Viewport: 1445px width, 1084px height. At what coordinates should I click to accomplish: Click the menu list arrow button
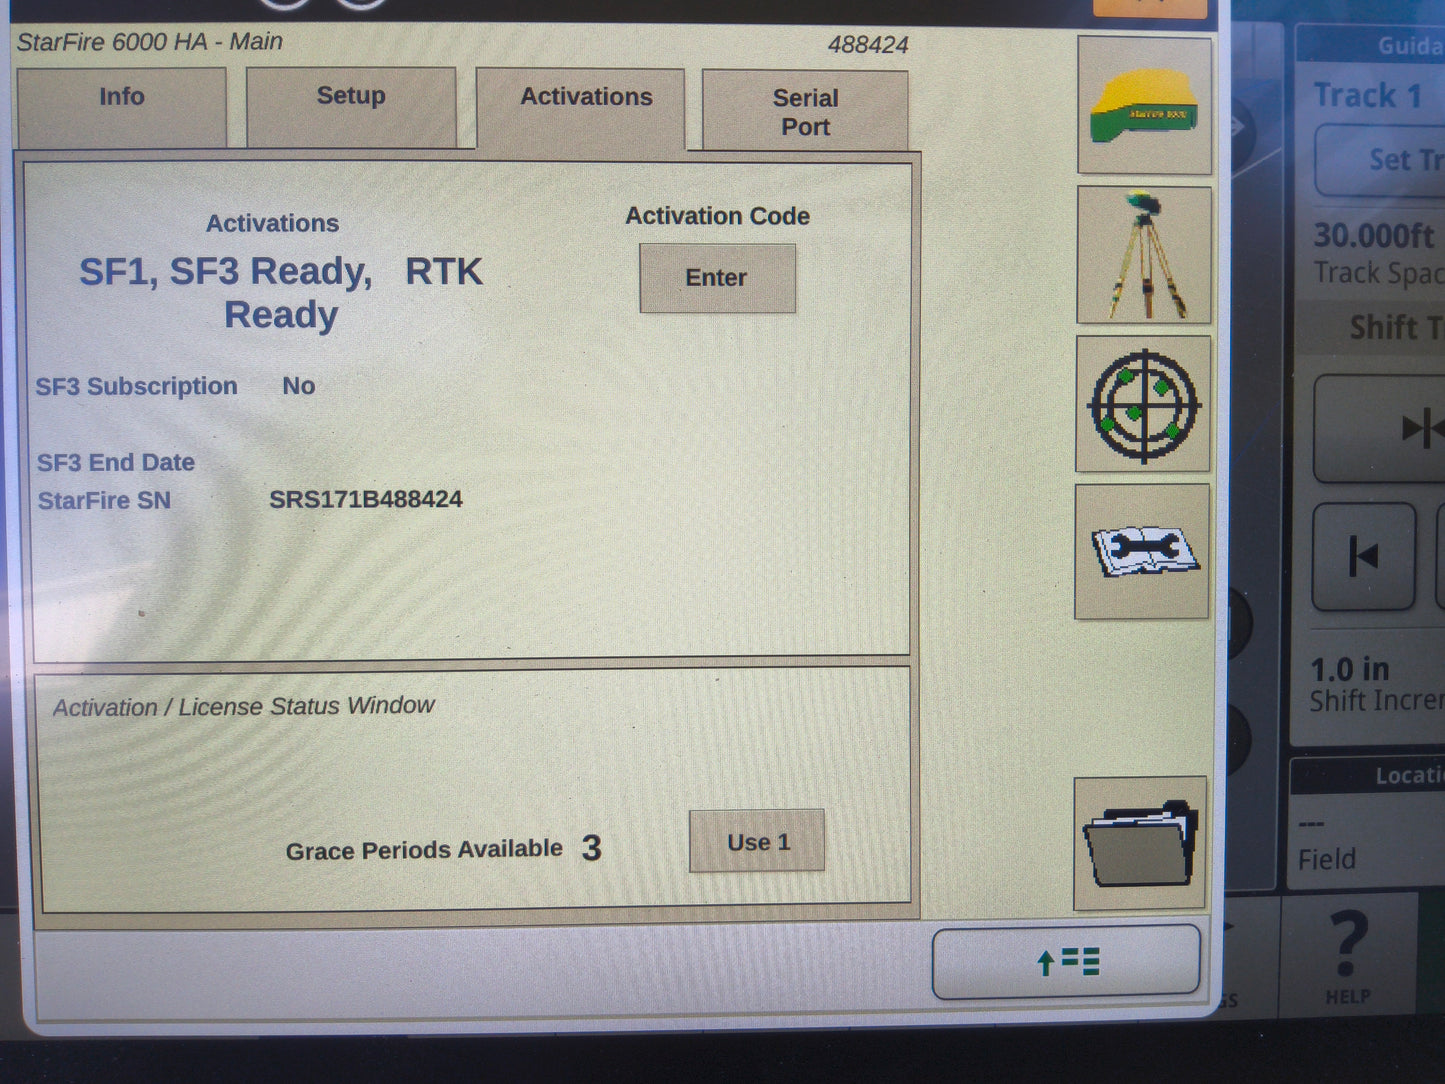(x=1066, y=962)
